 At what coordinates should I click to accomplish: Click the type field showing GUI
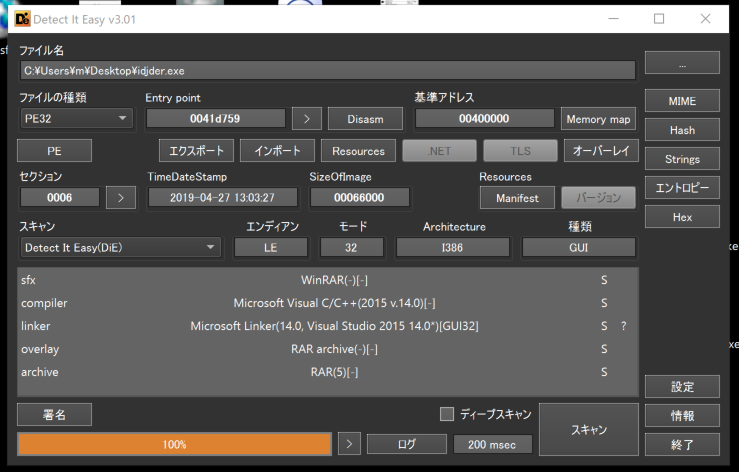578,248
